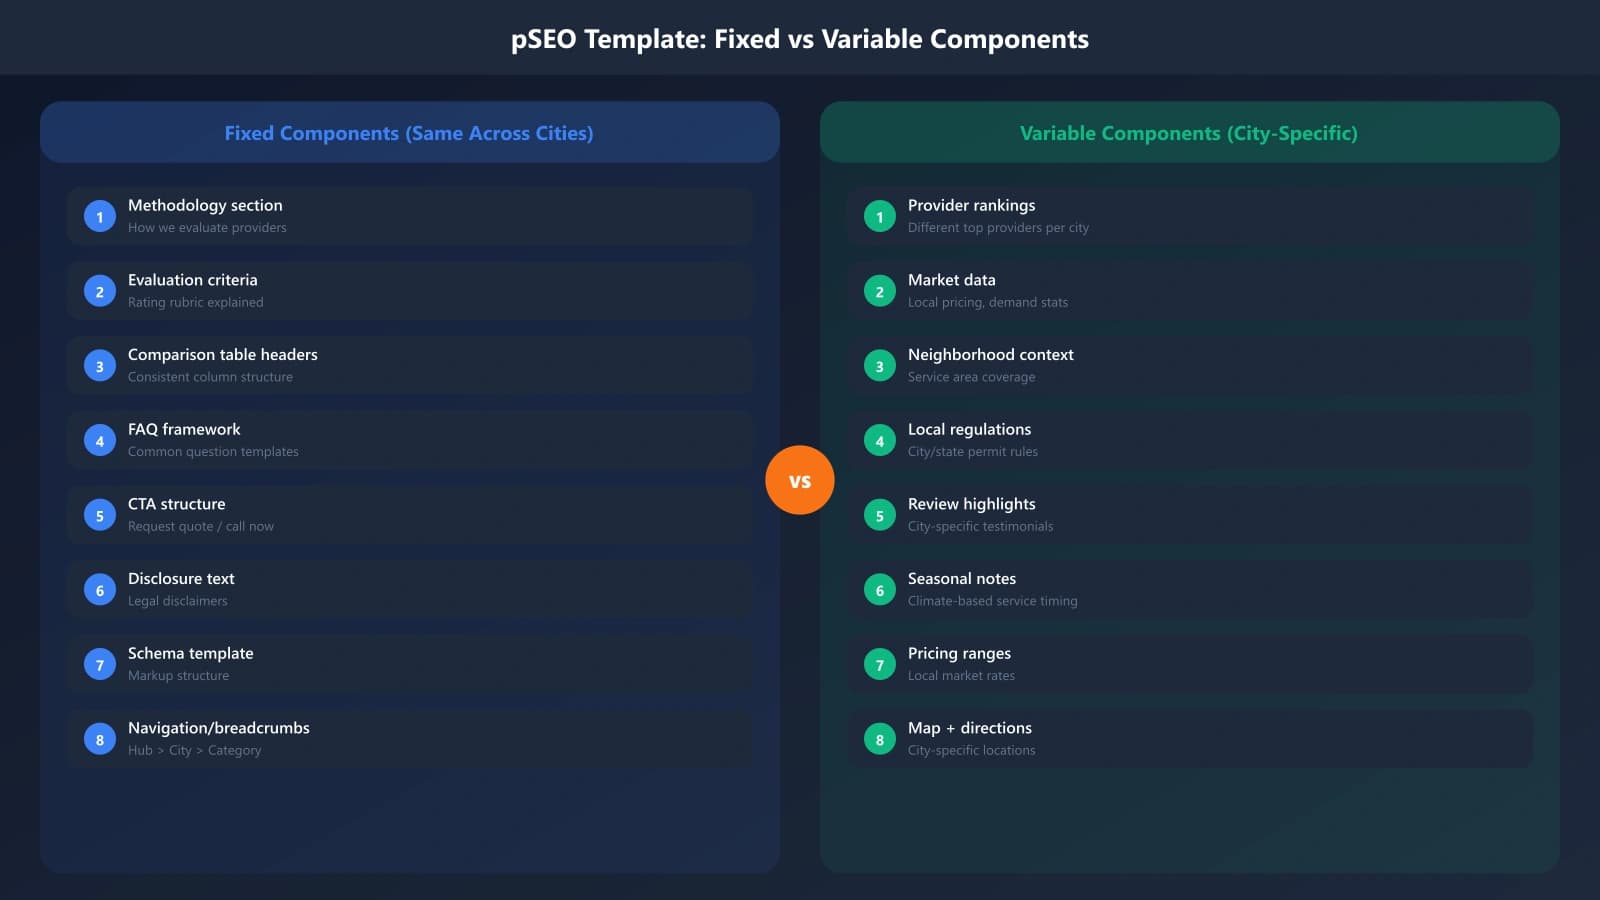The width and height of the screenshot is (1600, 900).
Task: Select the Schema template row
Action: click(409, 663)
